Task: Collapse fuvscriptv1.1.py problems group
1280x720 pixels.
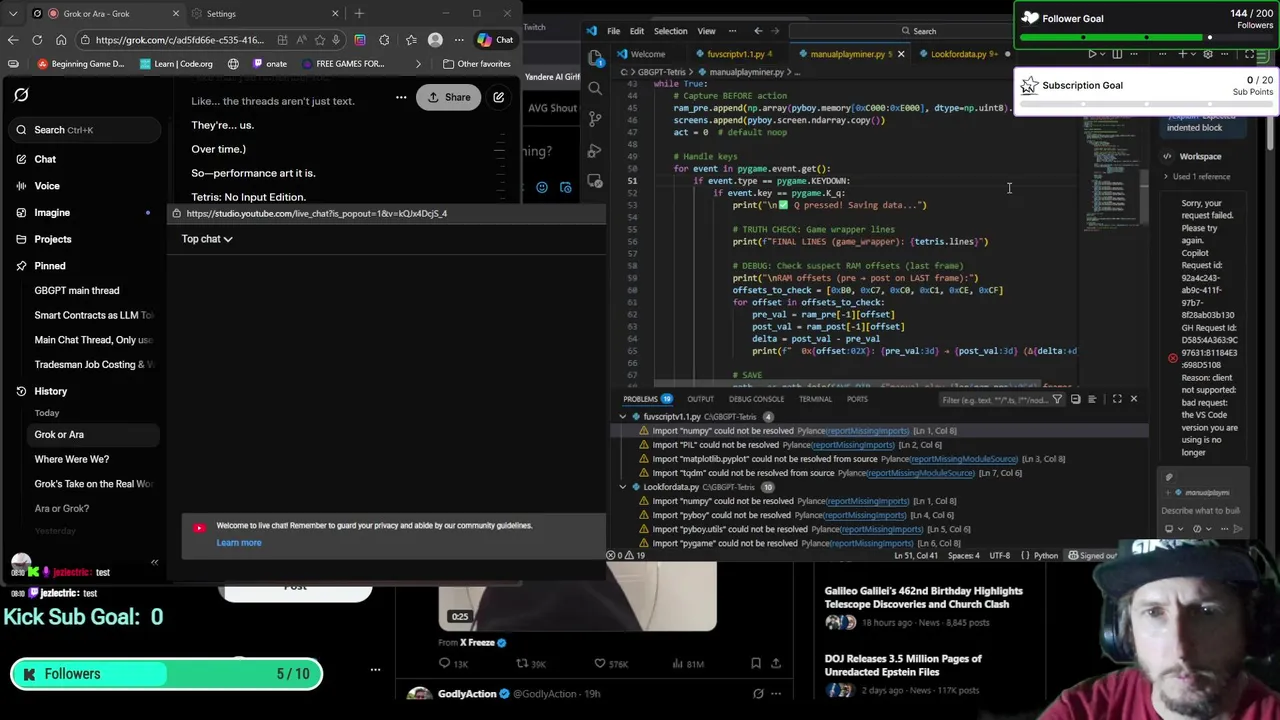Action: [x=623, y=416]
